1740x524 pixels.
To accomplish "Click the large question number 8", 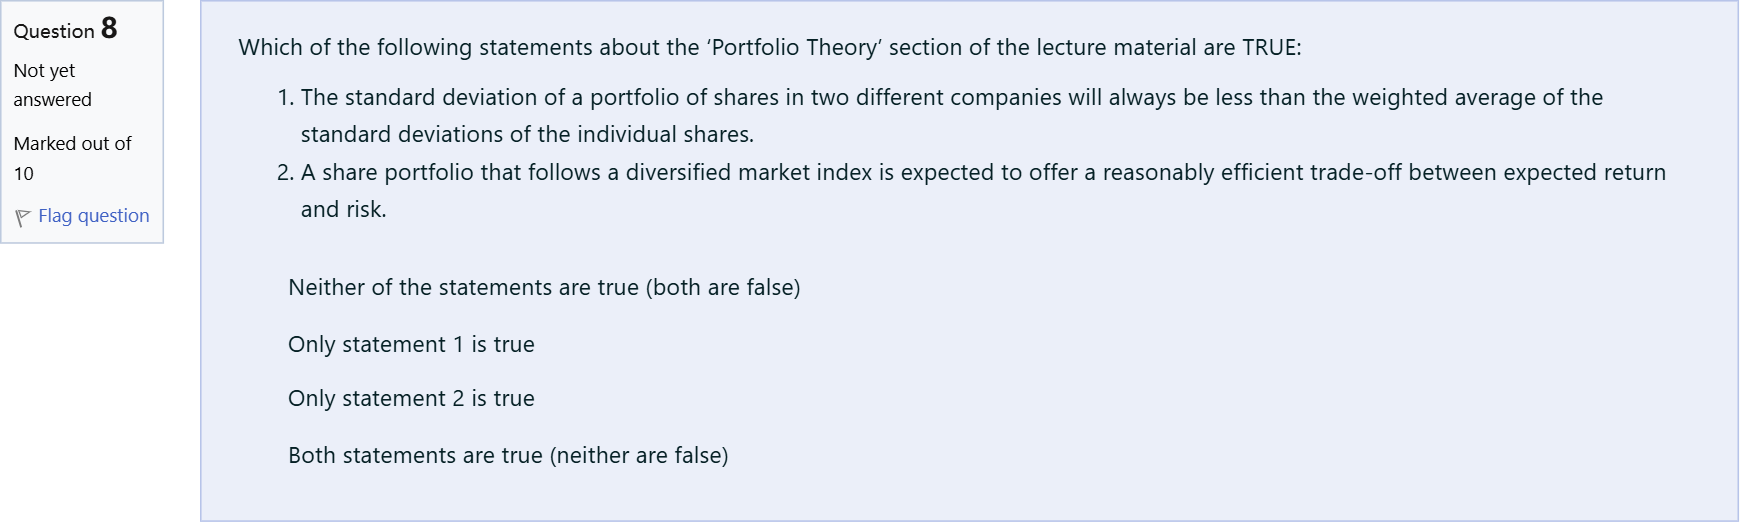I will tap(109, 28).
